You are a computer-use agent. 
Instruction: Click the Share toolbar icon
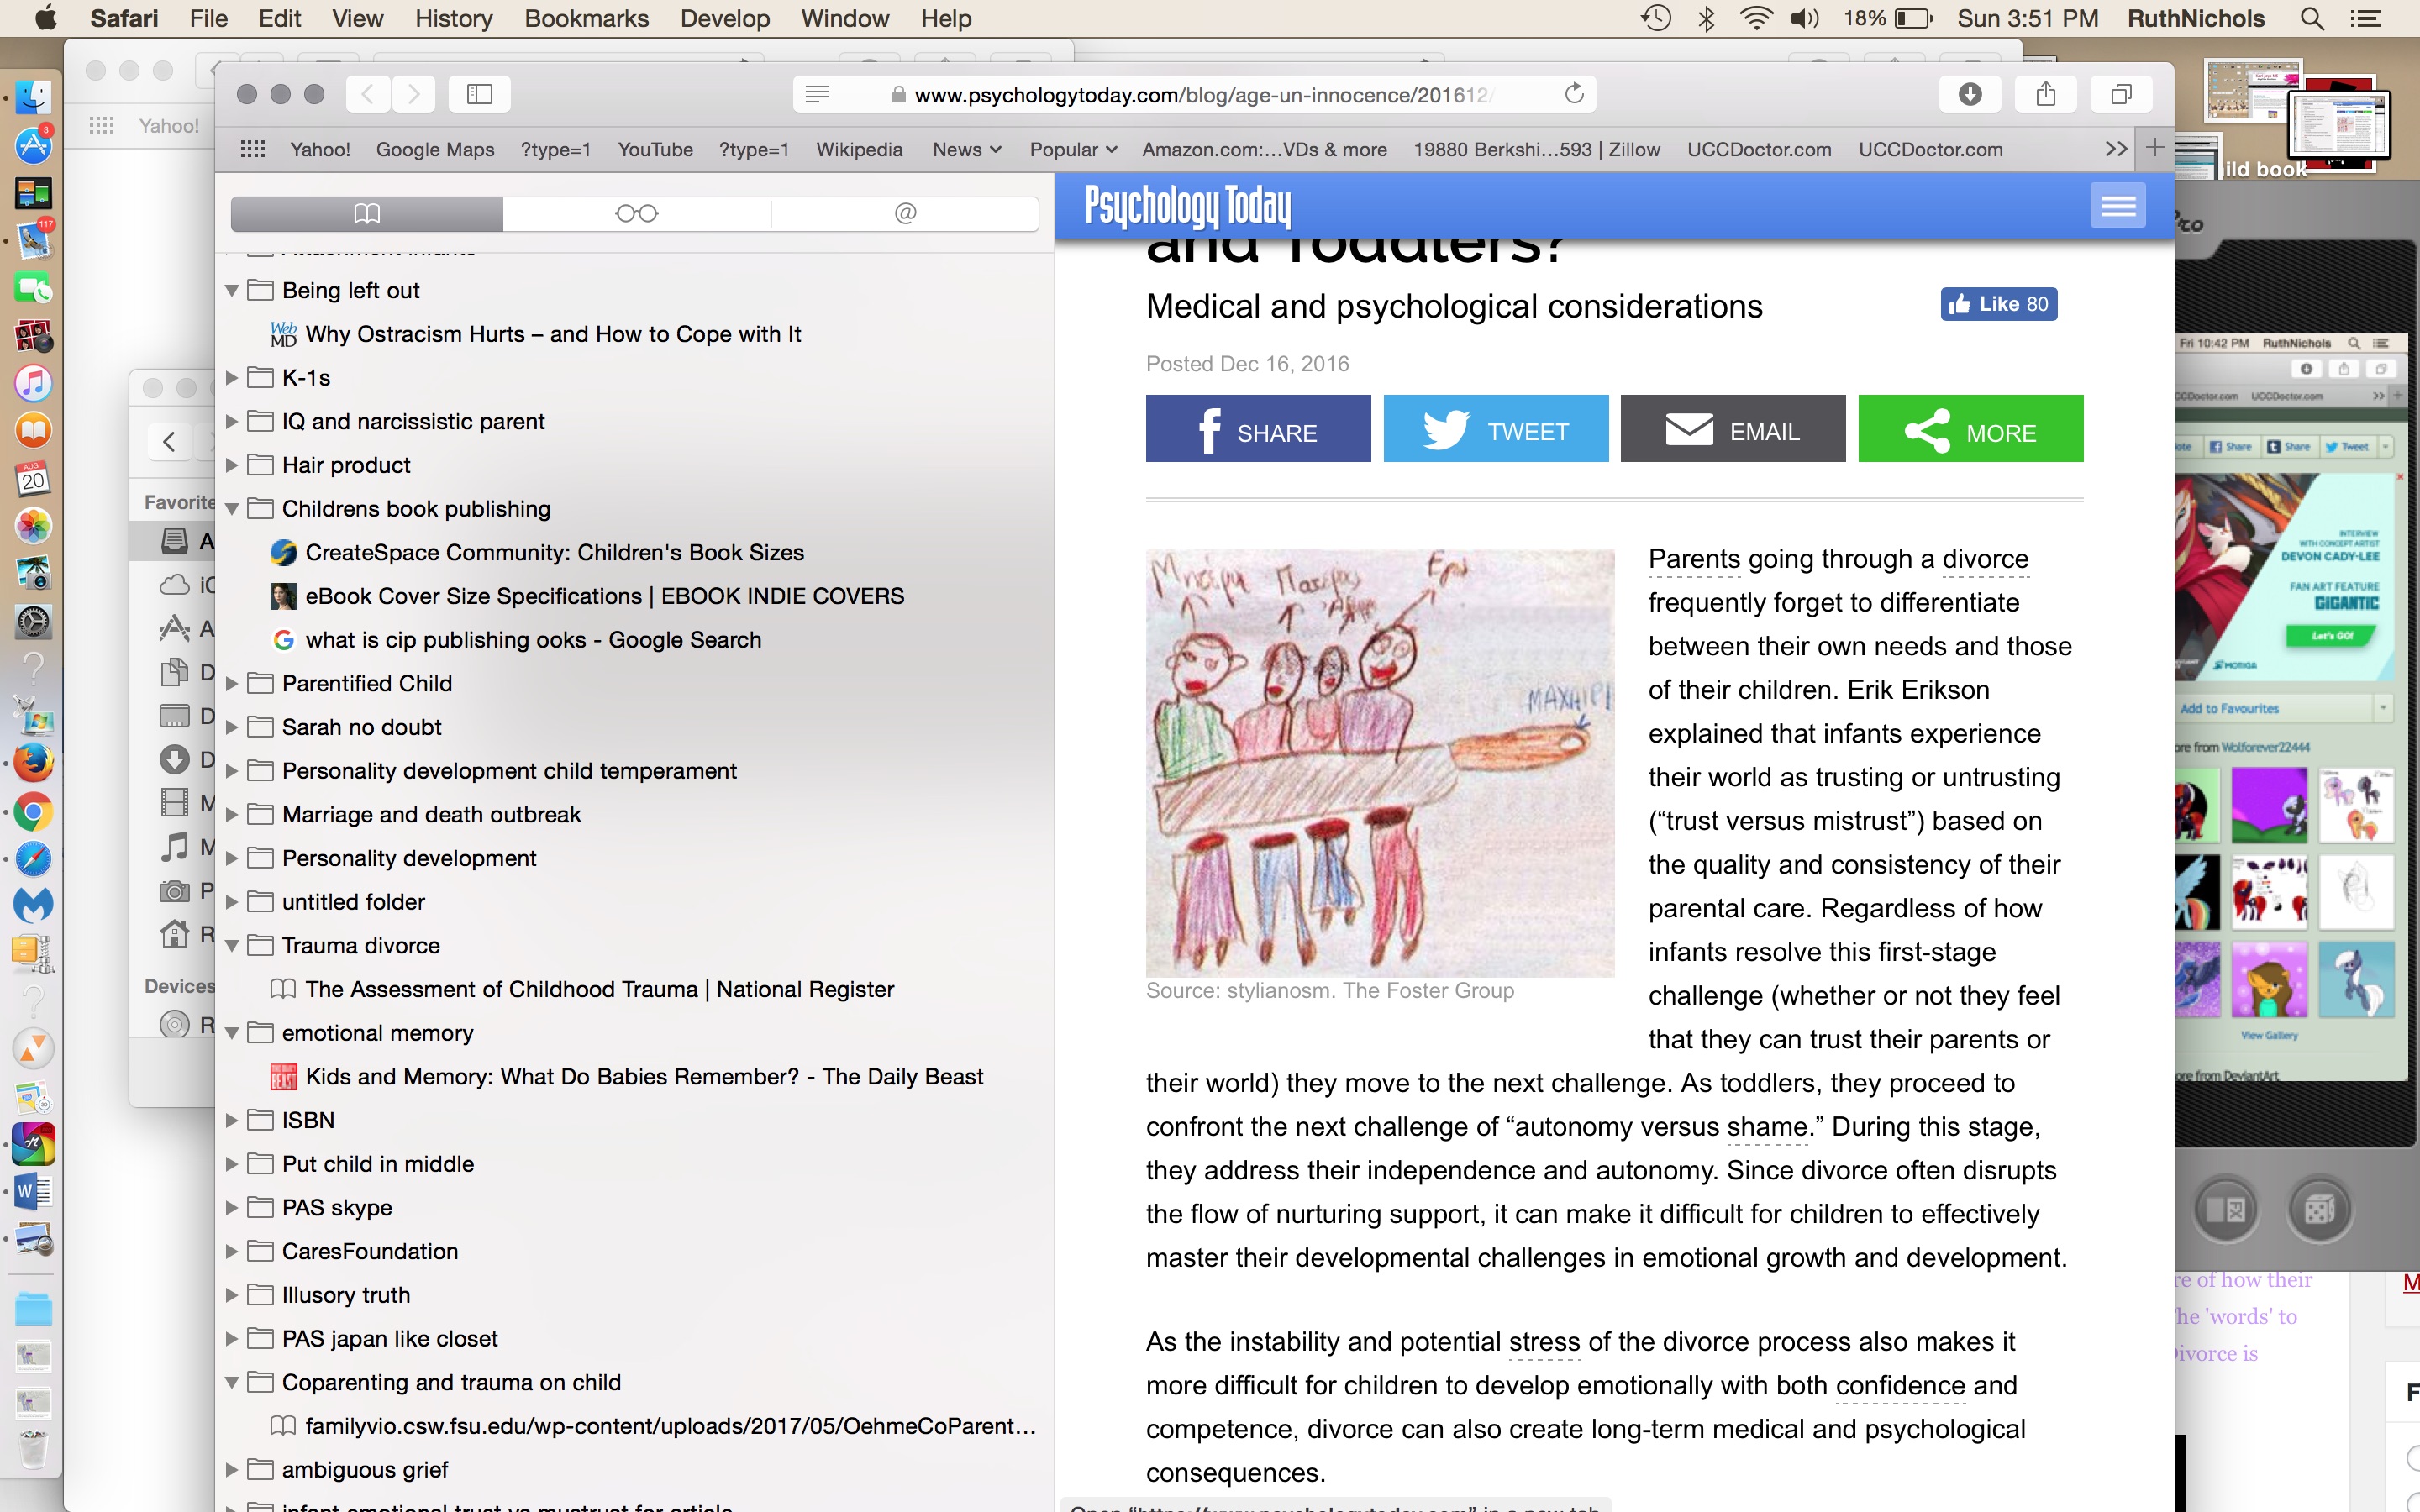click(2045, 94)
